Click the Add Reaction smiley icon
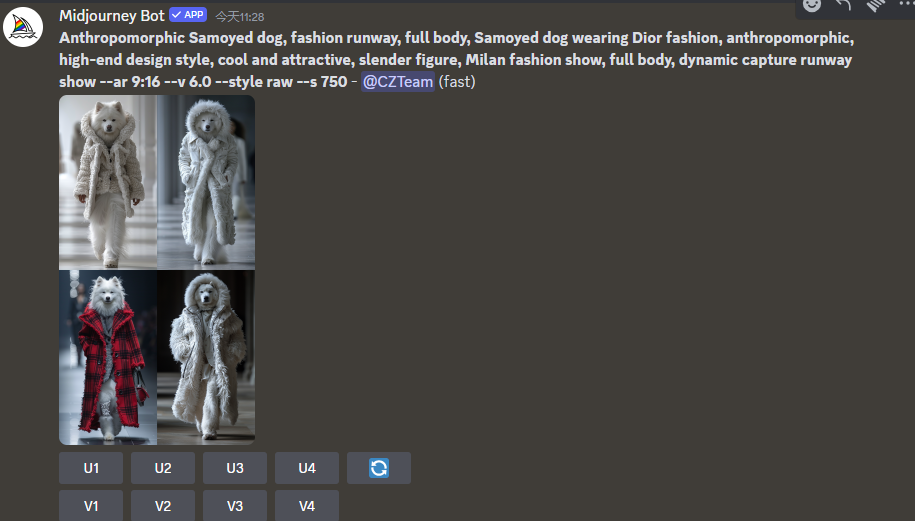The width and height of the screenshot is (915, 521). [812, 5]
